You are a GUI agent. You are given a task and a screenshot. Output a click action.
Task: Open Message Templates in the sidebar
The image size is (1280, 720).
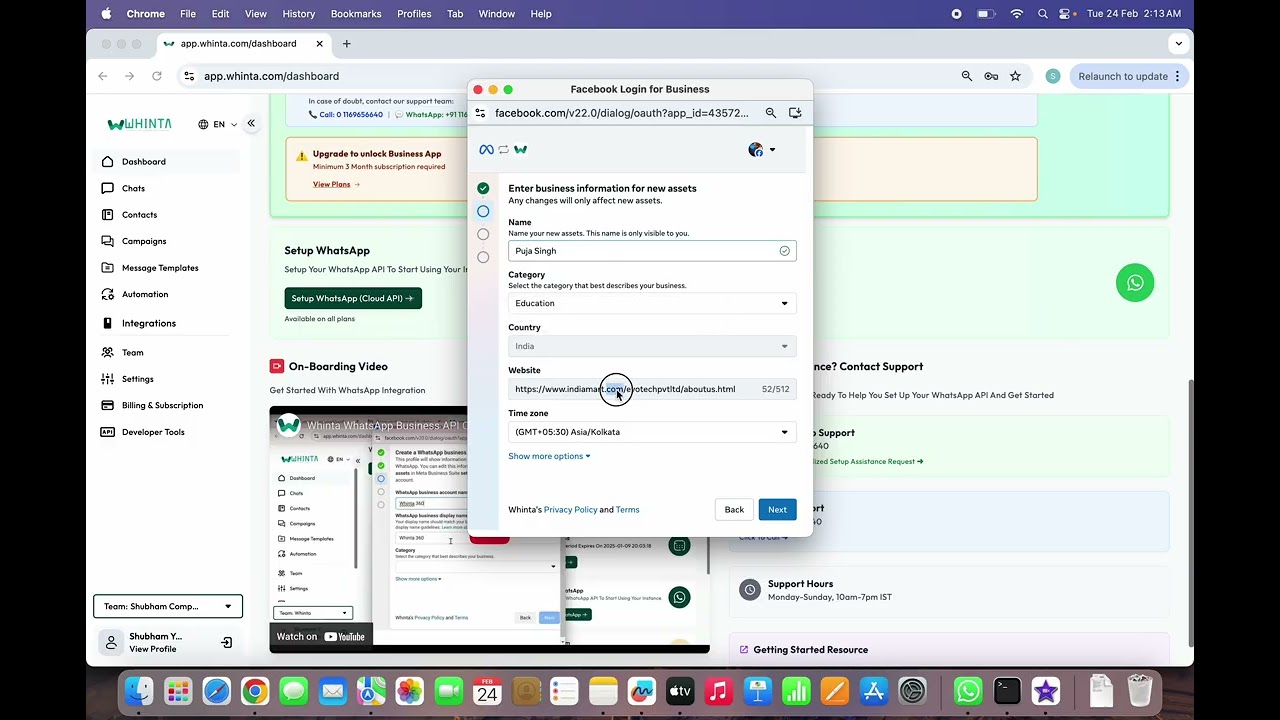[160, 268]
